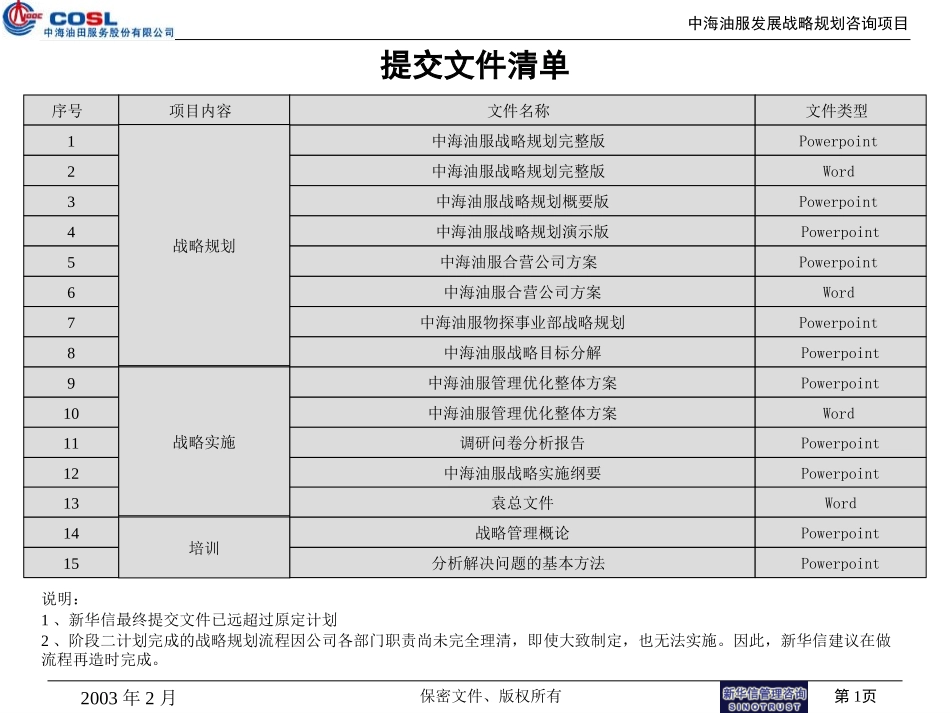This screenshot has width=950, height=713.
Task: Click file name 中海油服战略规划演示版
Action: click(522, 231)
